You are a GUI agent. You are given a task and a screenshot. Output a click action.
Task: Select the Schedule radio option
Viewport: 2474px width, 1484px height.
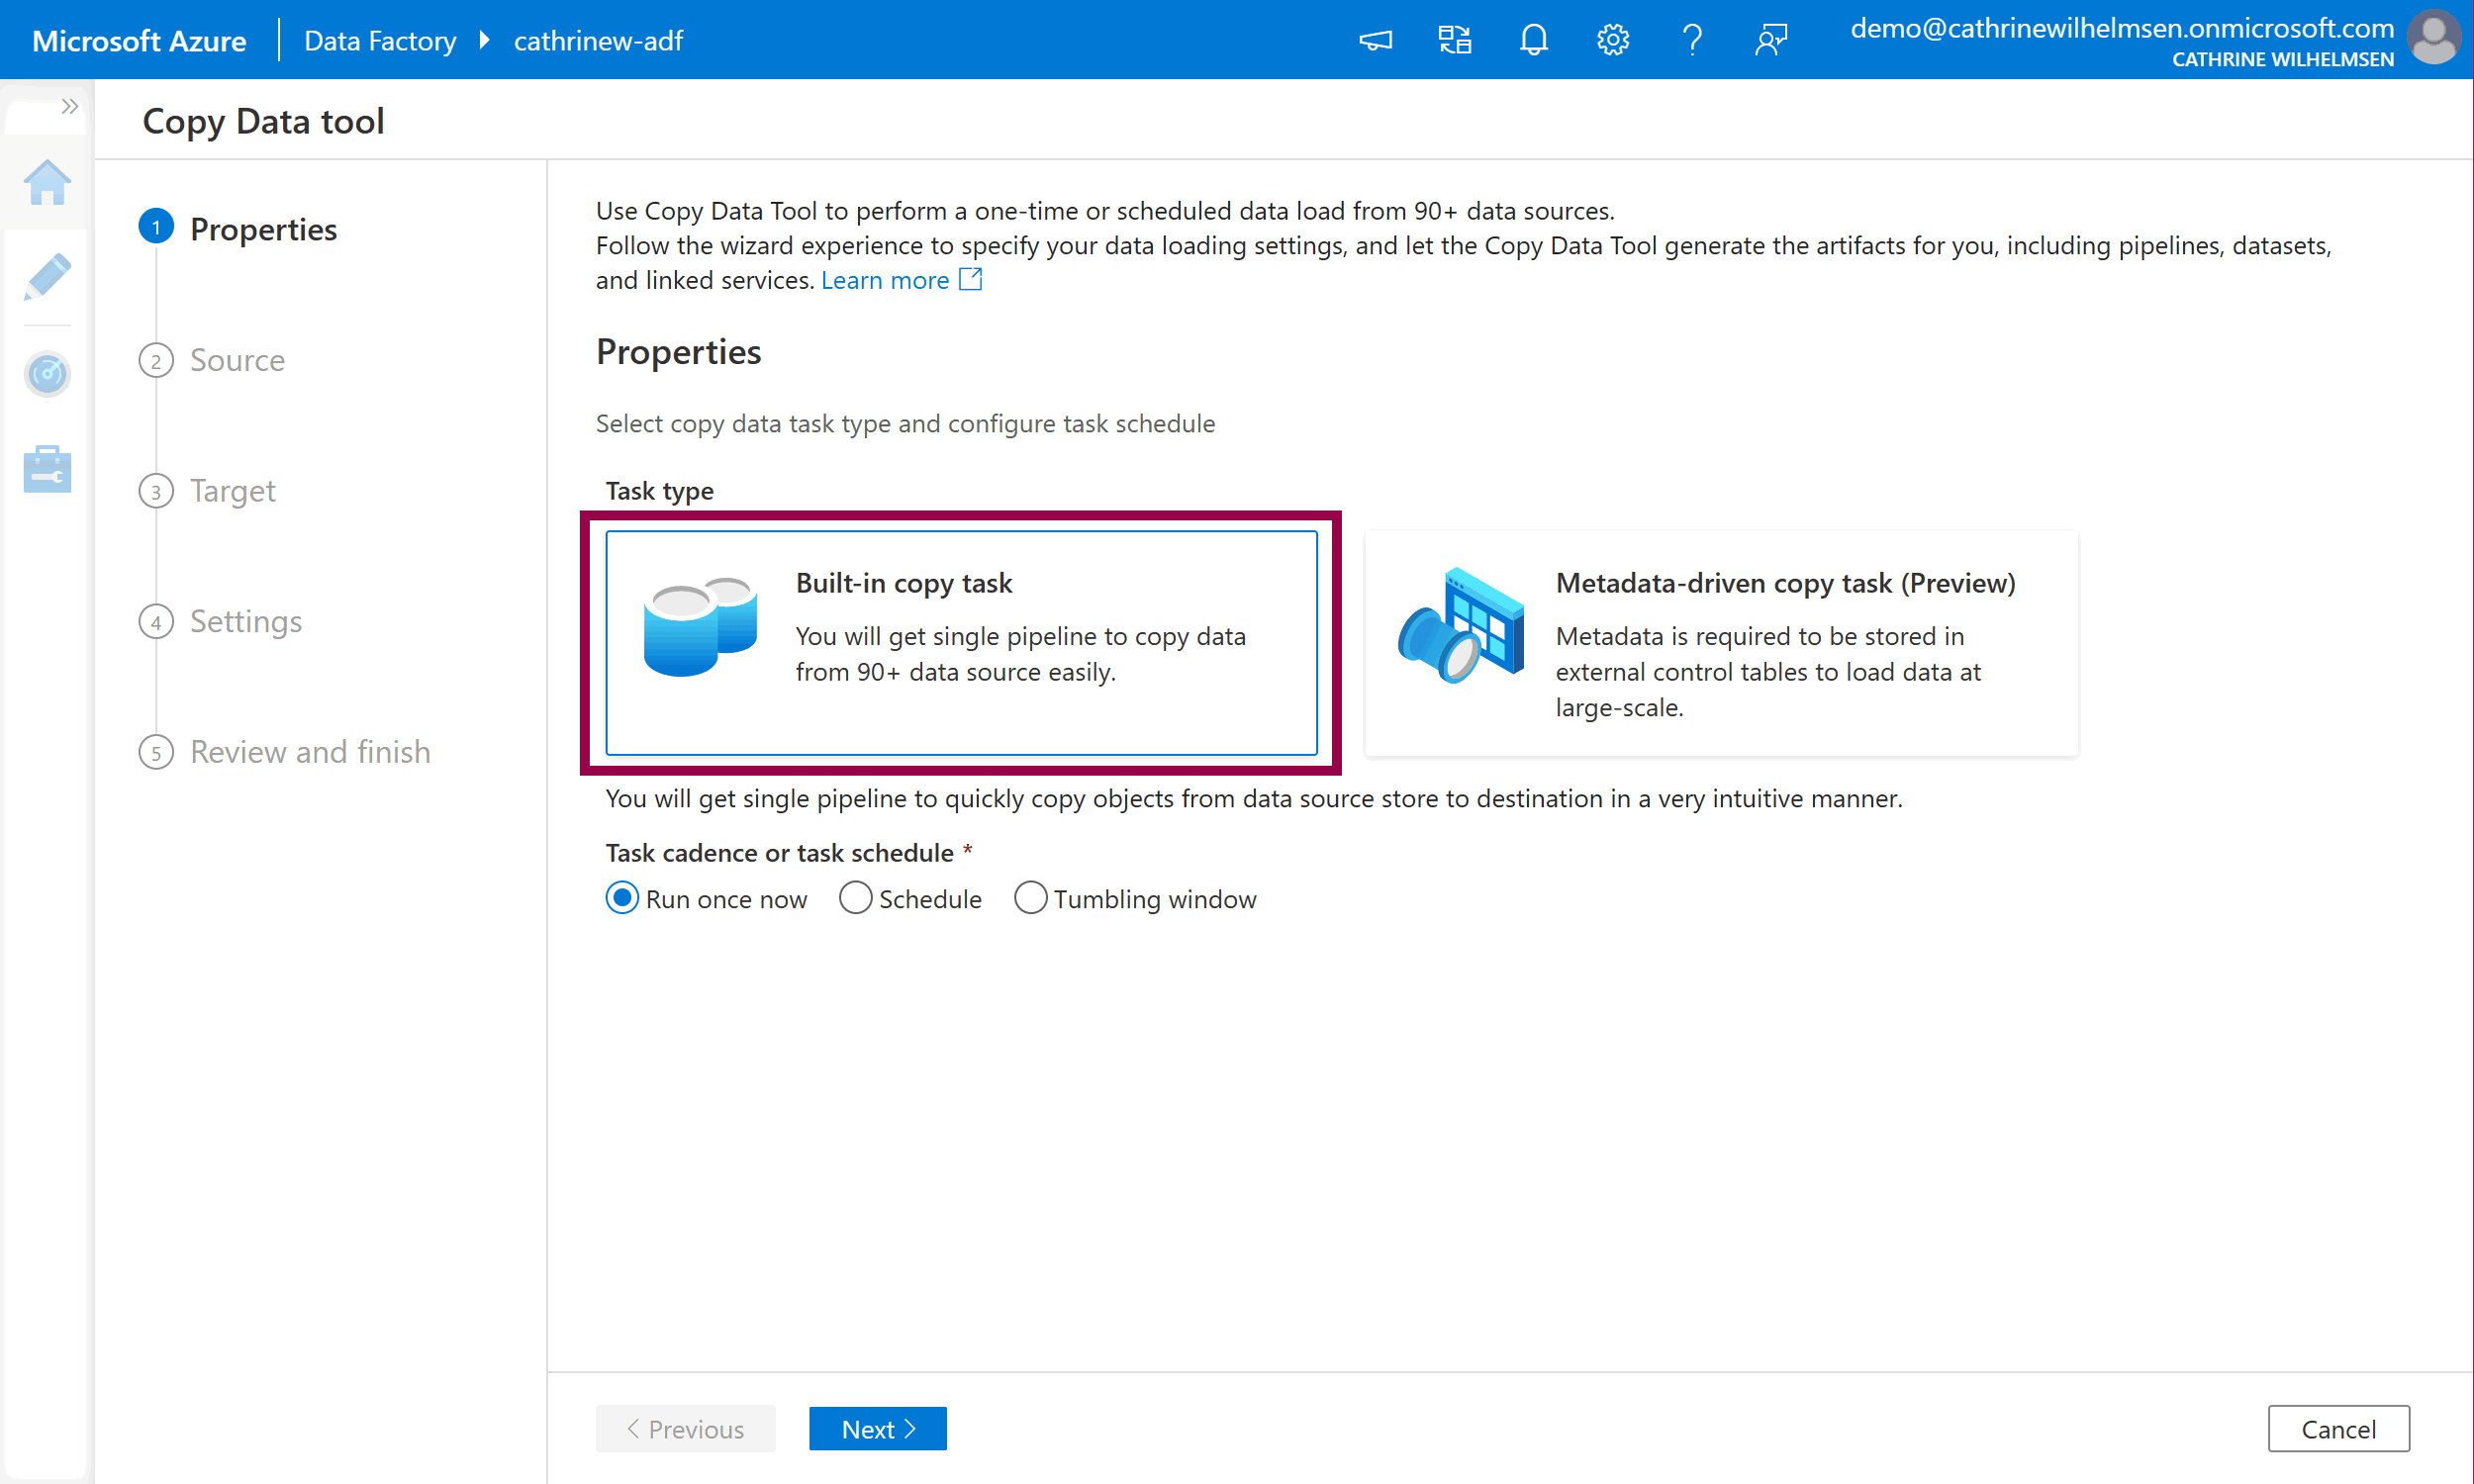(855, 898)
